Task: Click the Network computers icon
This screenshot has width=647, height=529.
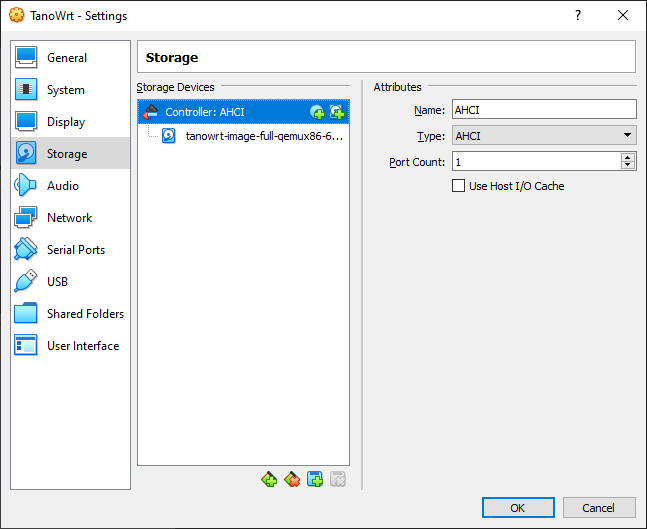Action: 26,217
